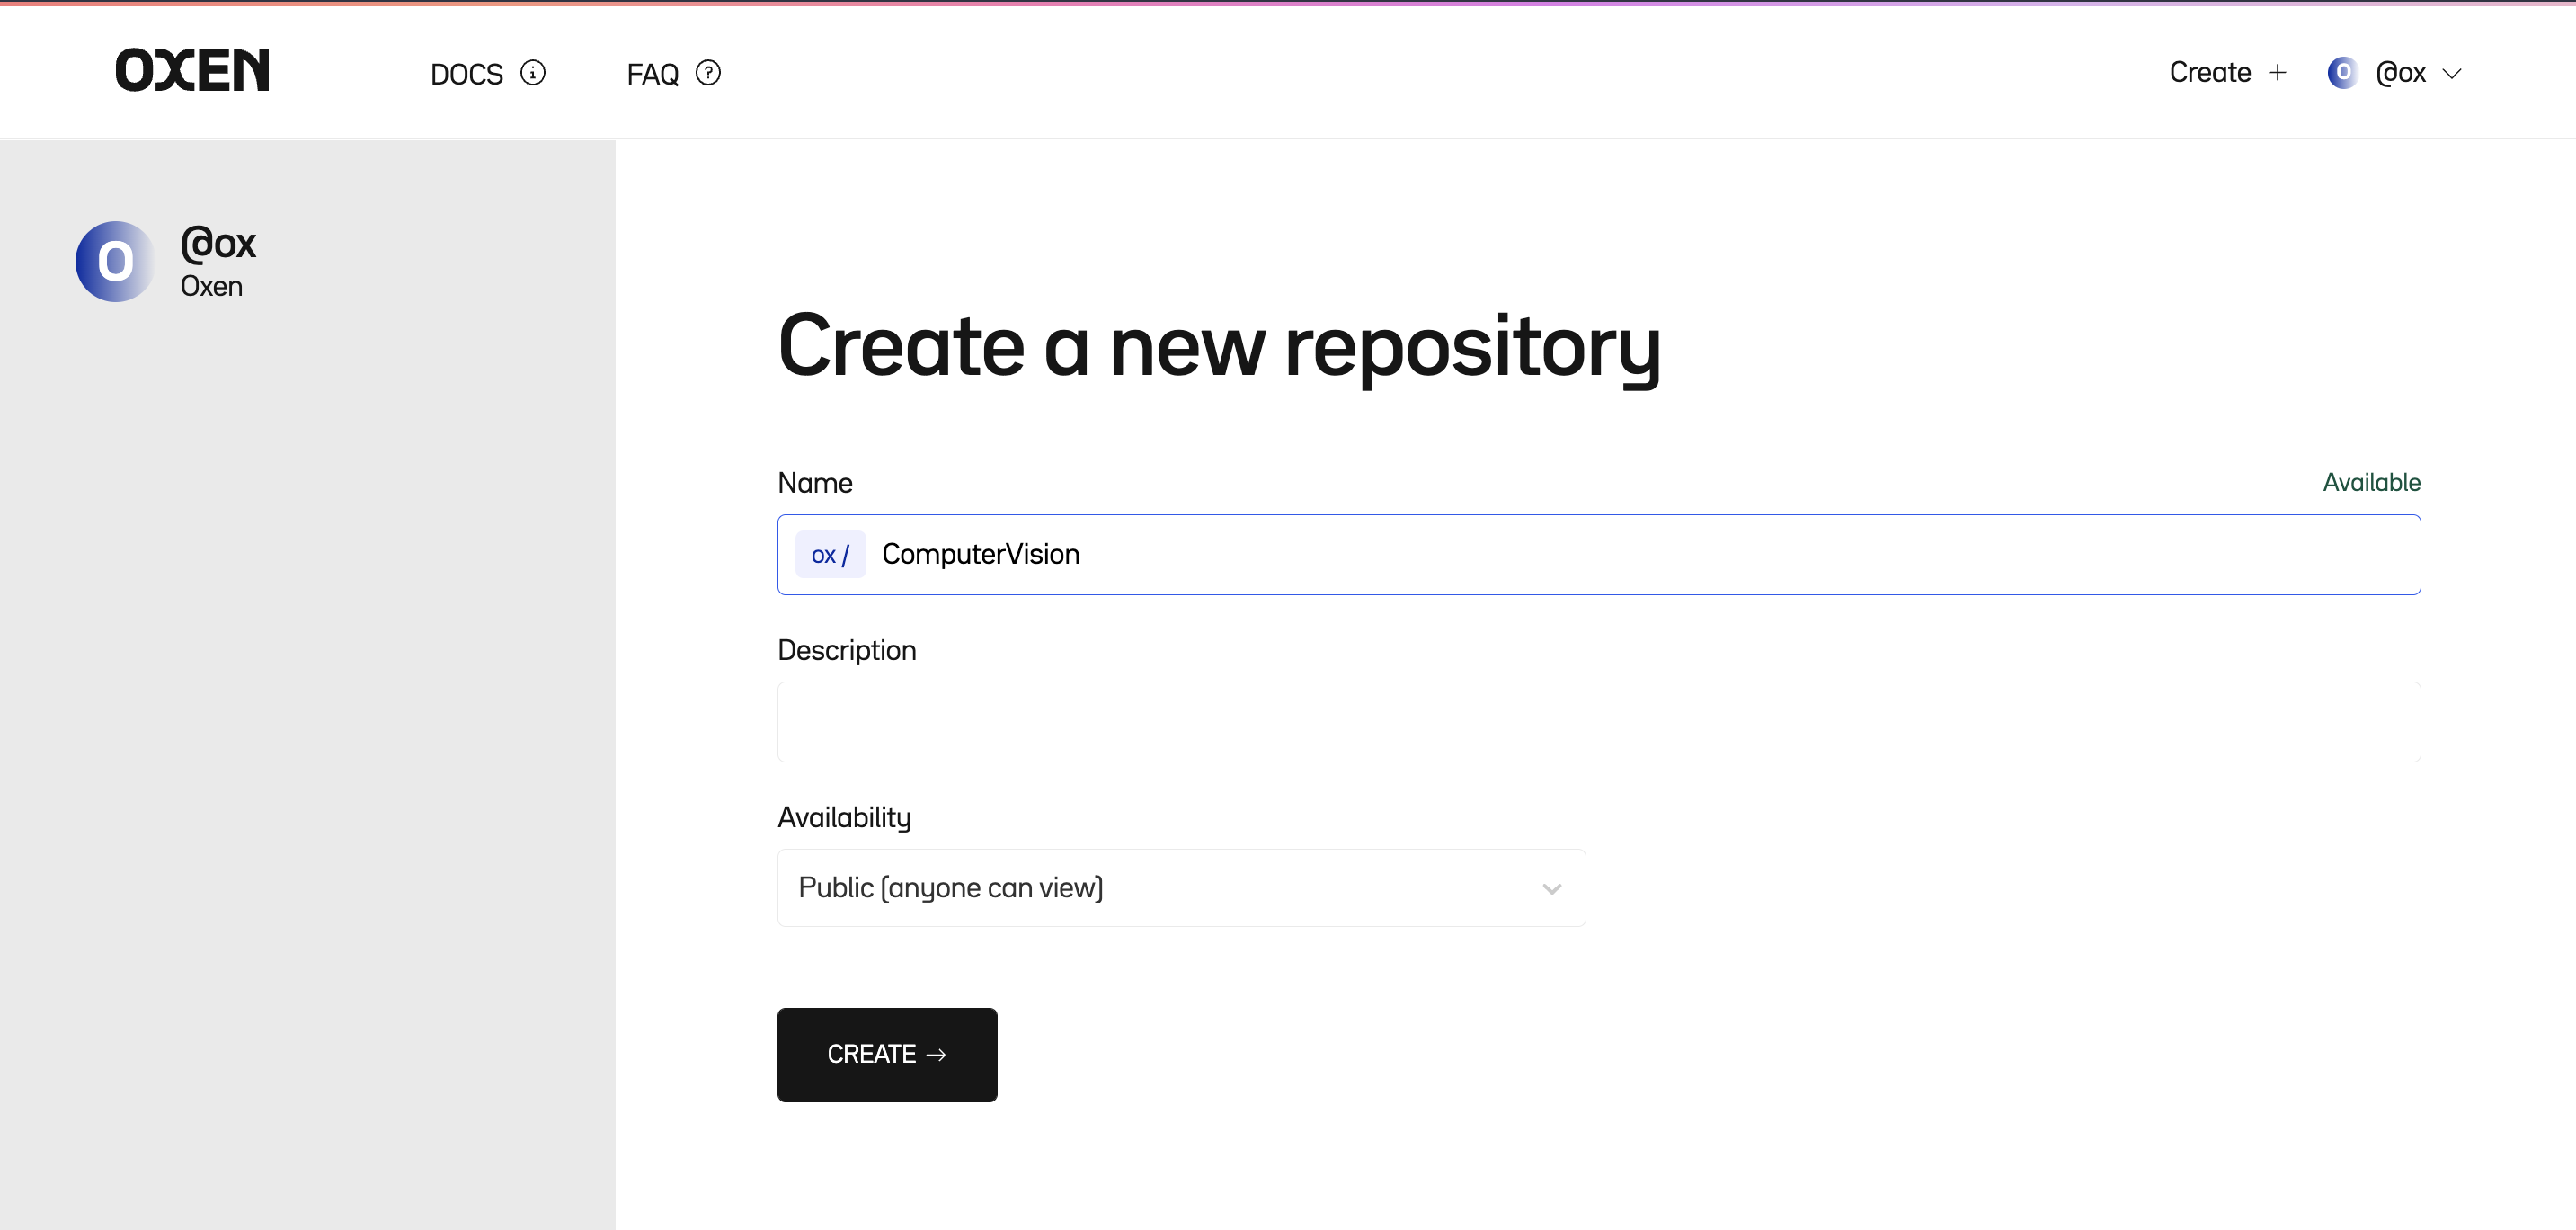Image resolution: width=2576 pixels, height=1230 pixels.
Task: Click the @ox username in top bar
Action: point(2400,73)
